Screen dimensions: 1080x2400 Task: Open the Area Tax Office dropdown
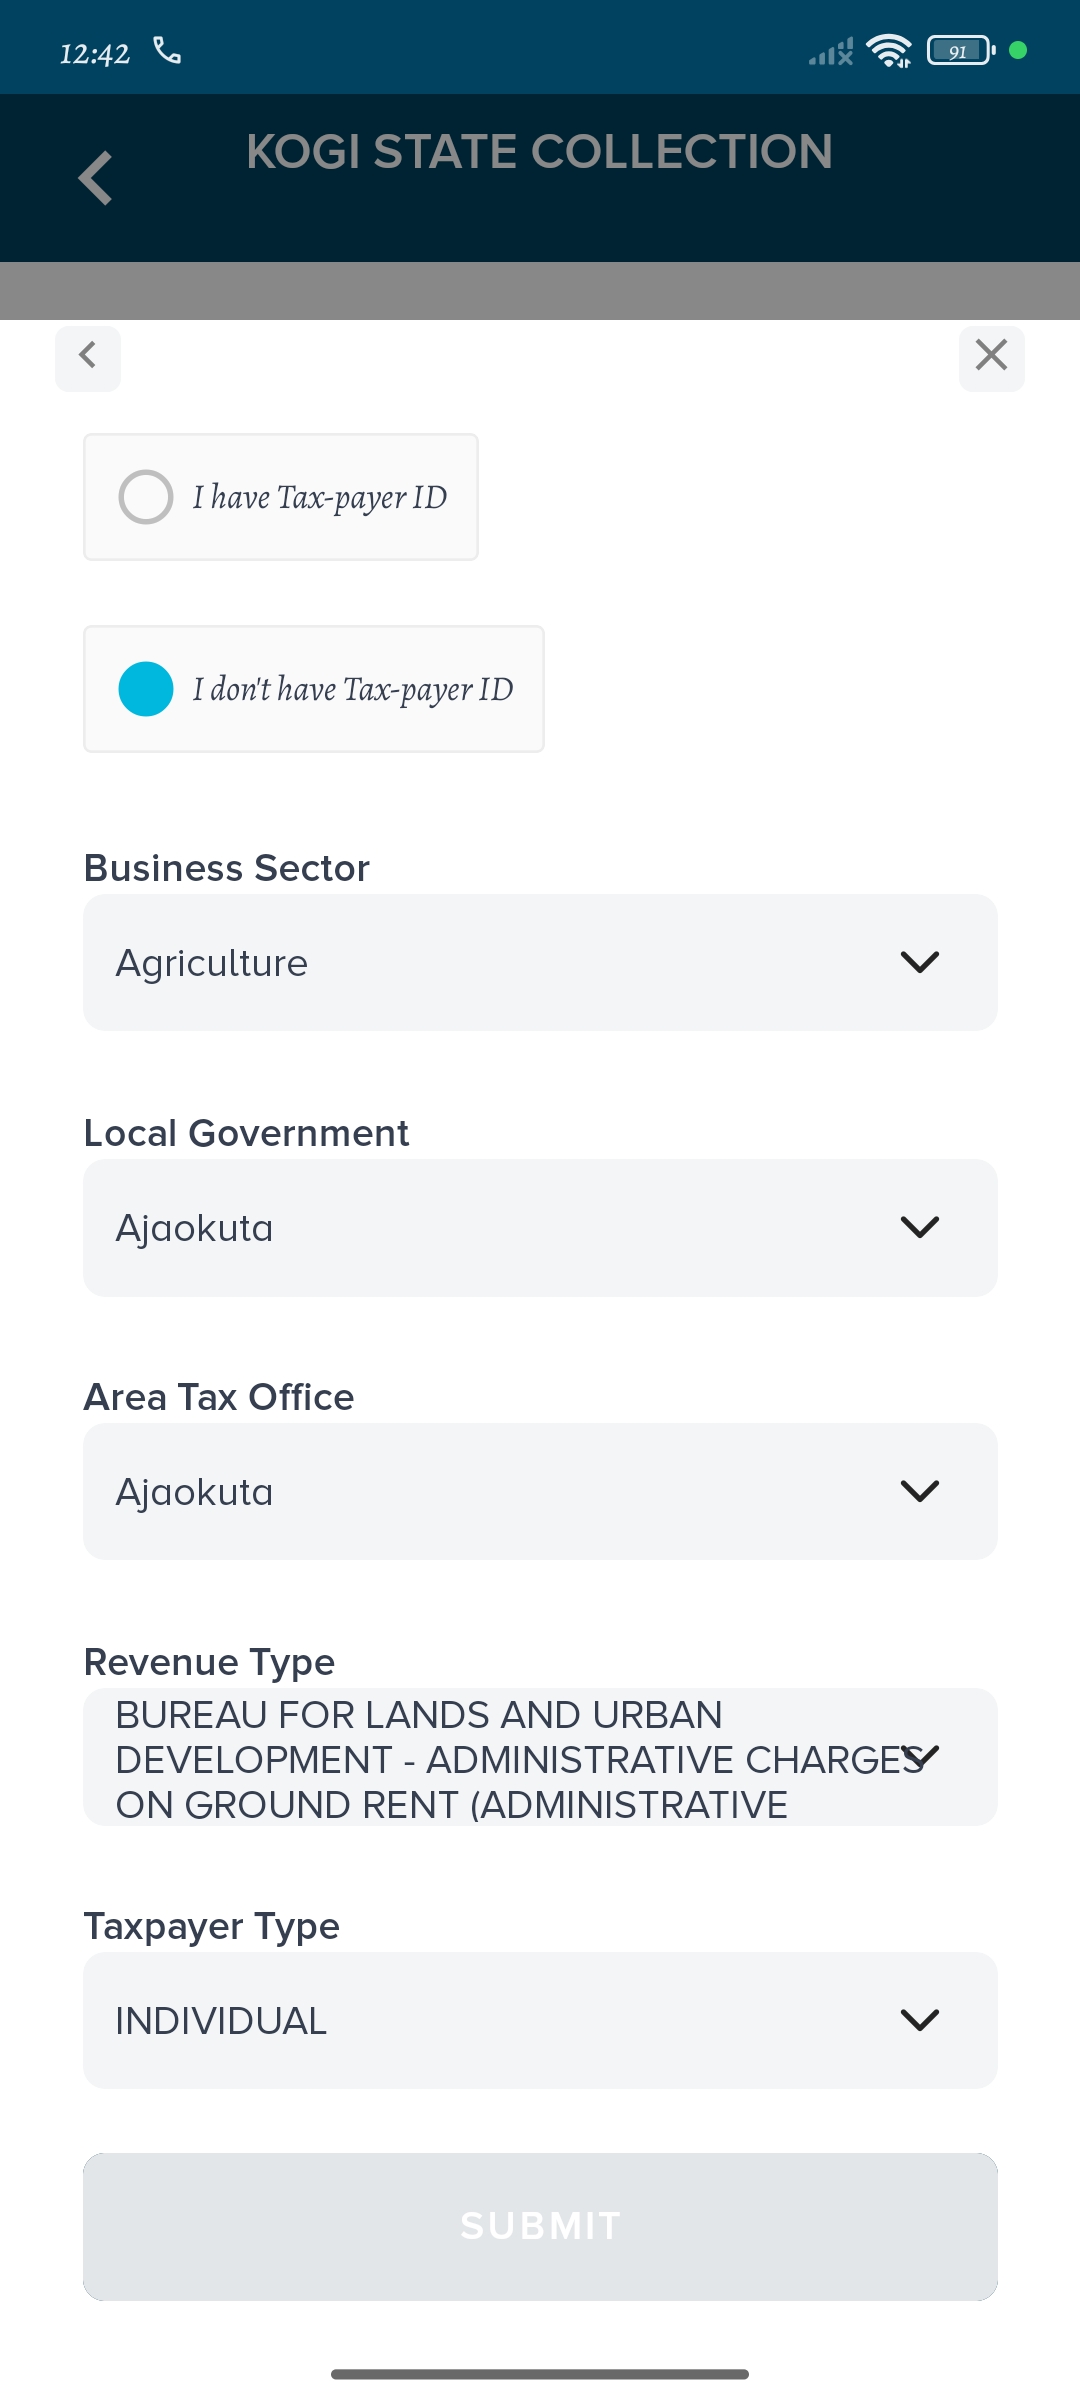pos(540,1491)
